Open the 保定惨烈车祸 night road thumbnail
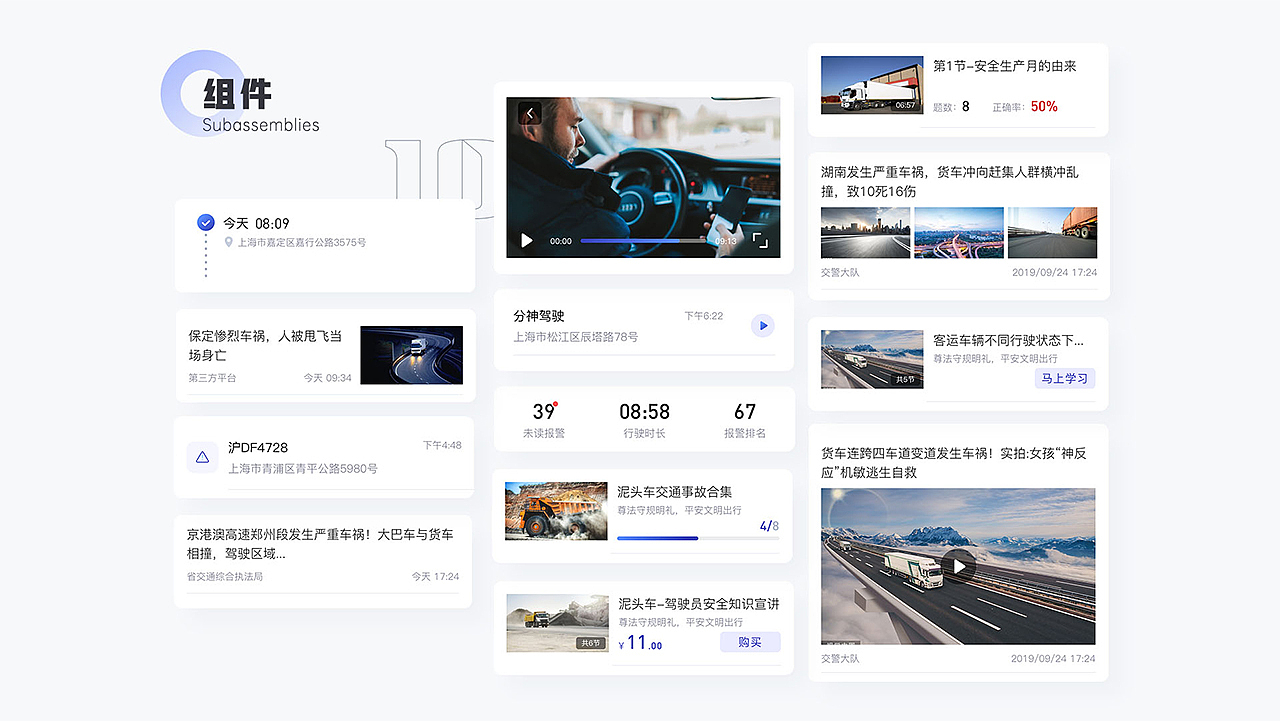Screen dimensions: 1280x721 click(411, 355)
